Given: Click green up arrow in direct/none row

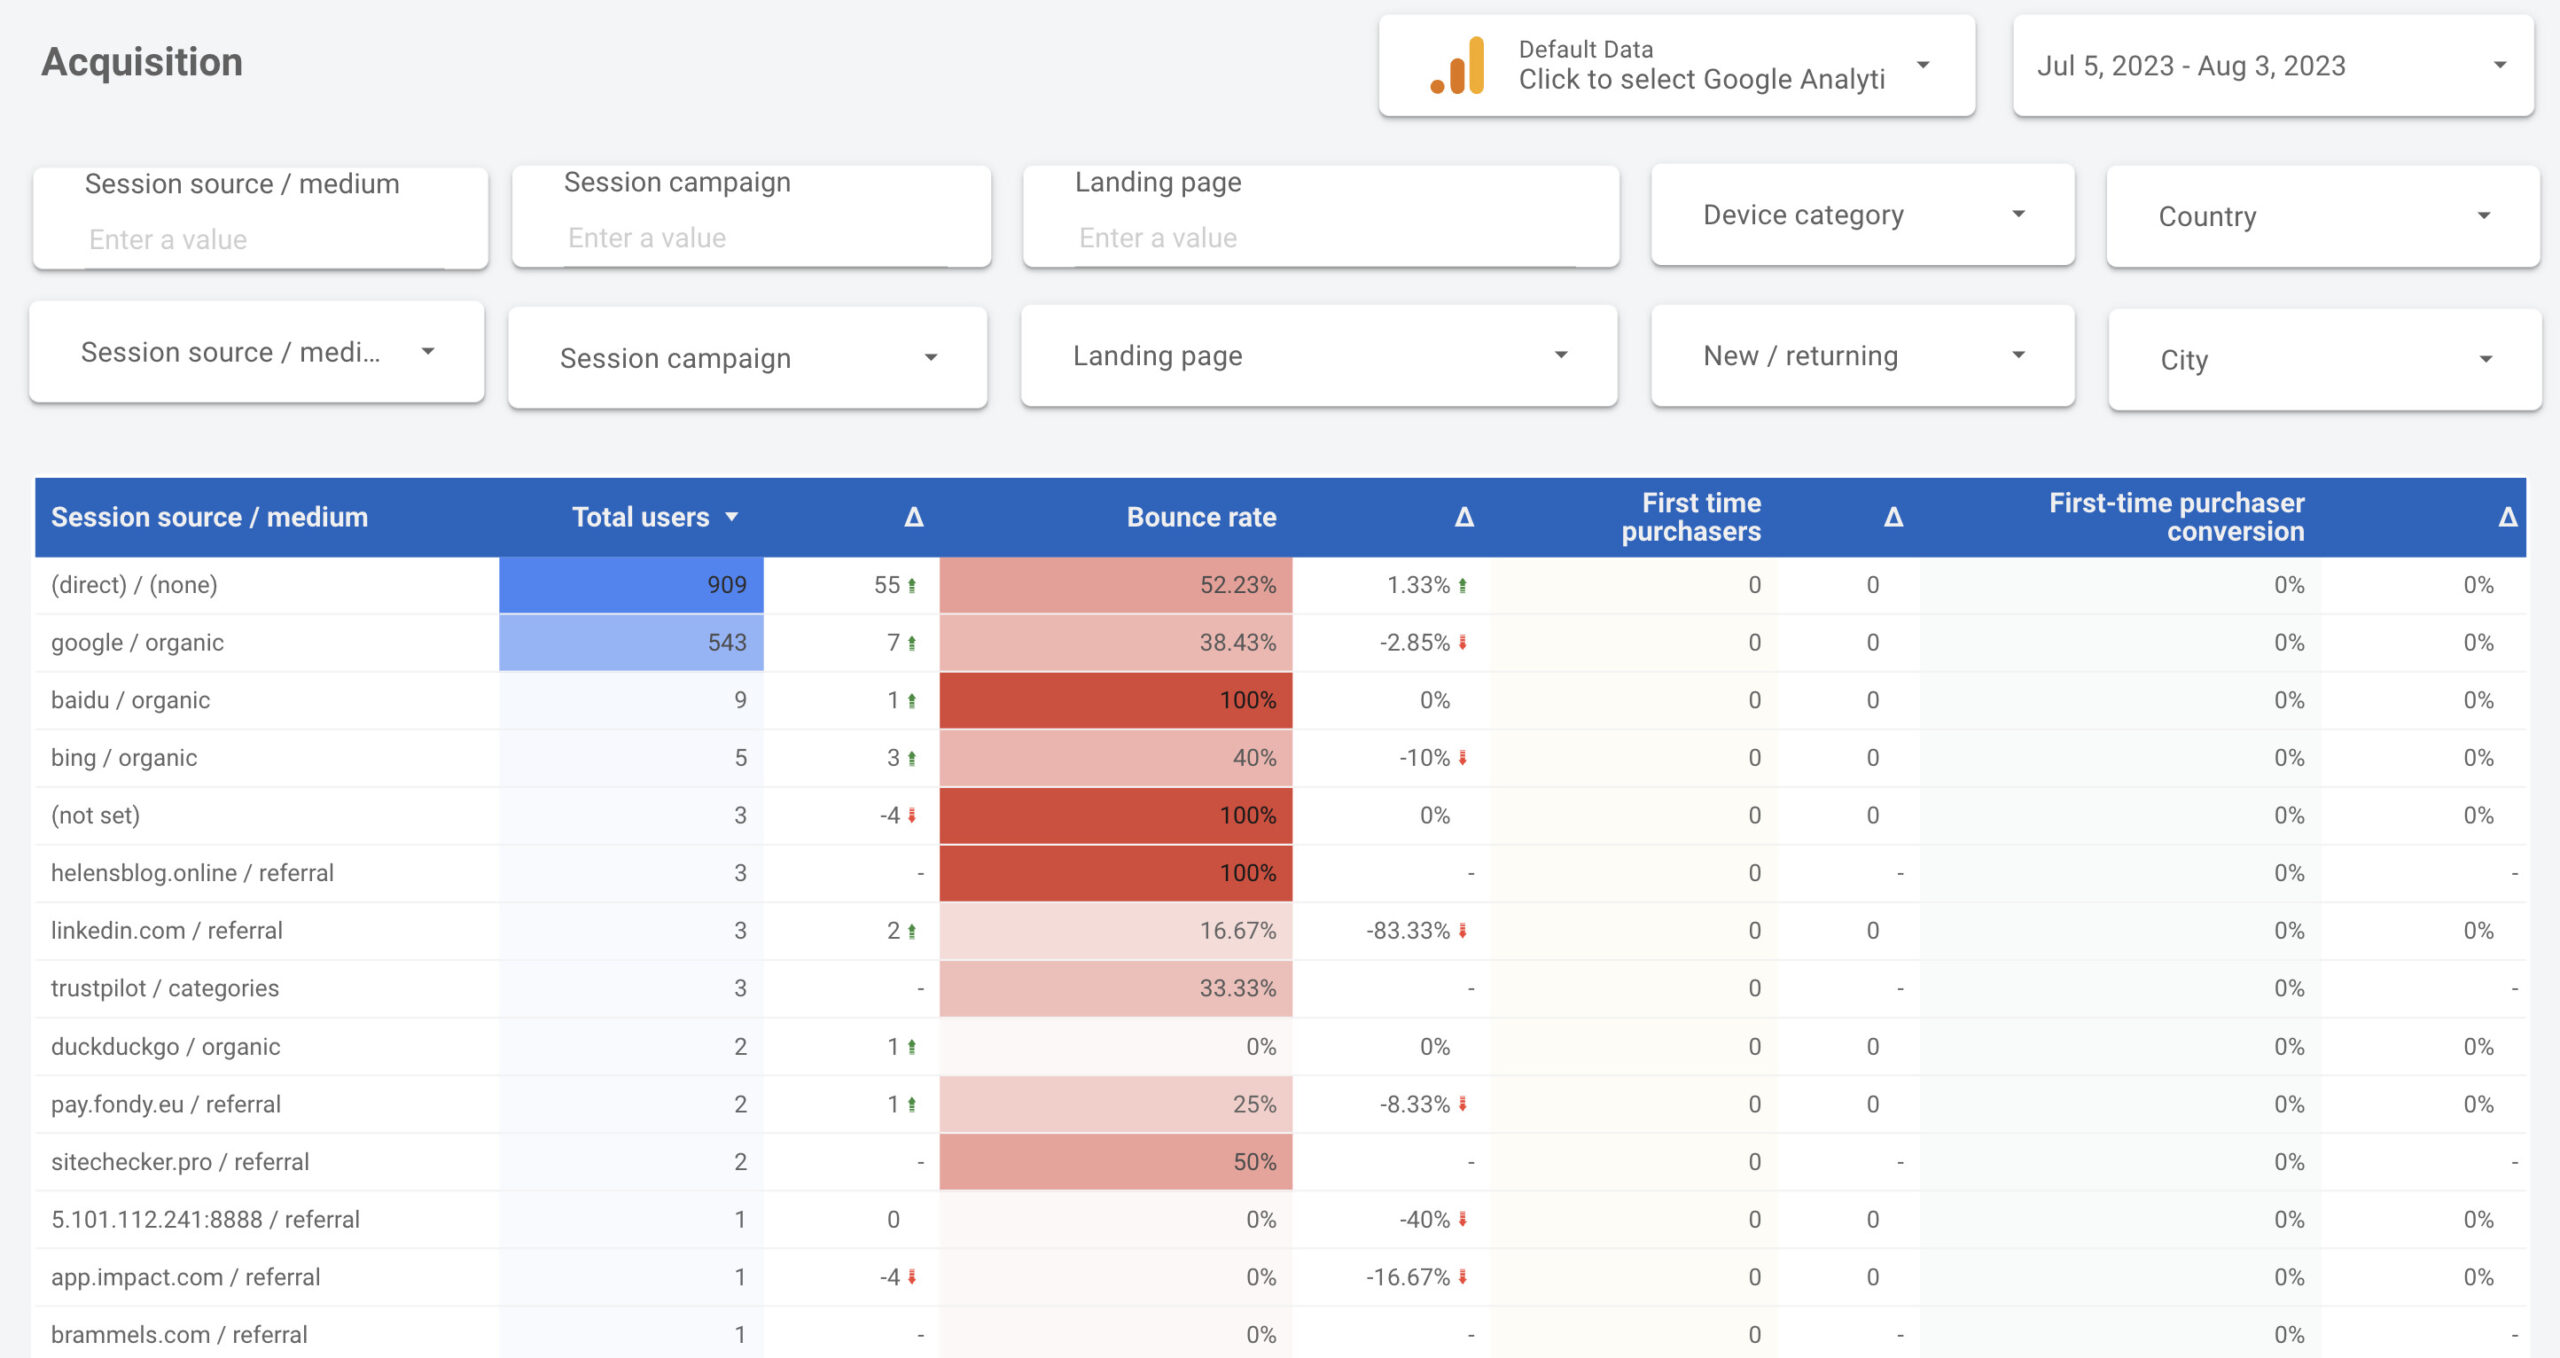Looking at the screenshot, I should [912, 586].
